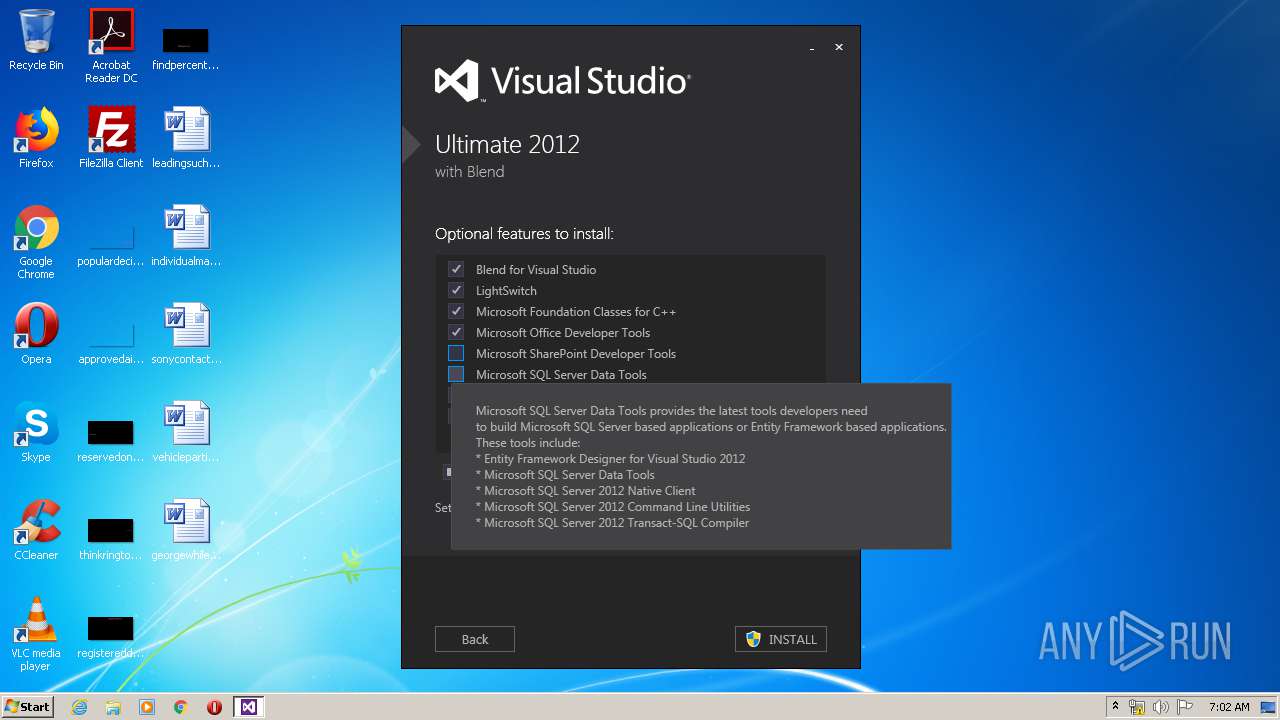
Task: Select the georgewhite Word document
Action: pyautogui.click(x=186, y=531)
